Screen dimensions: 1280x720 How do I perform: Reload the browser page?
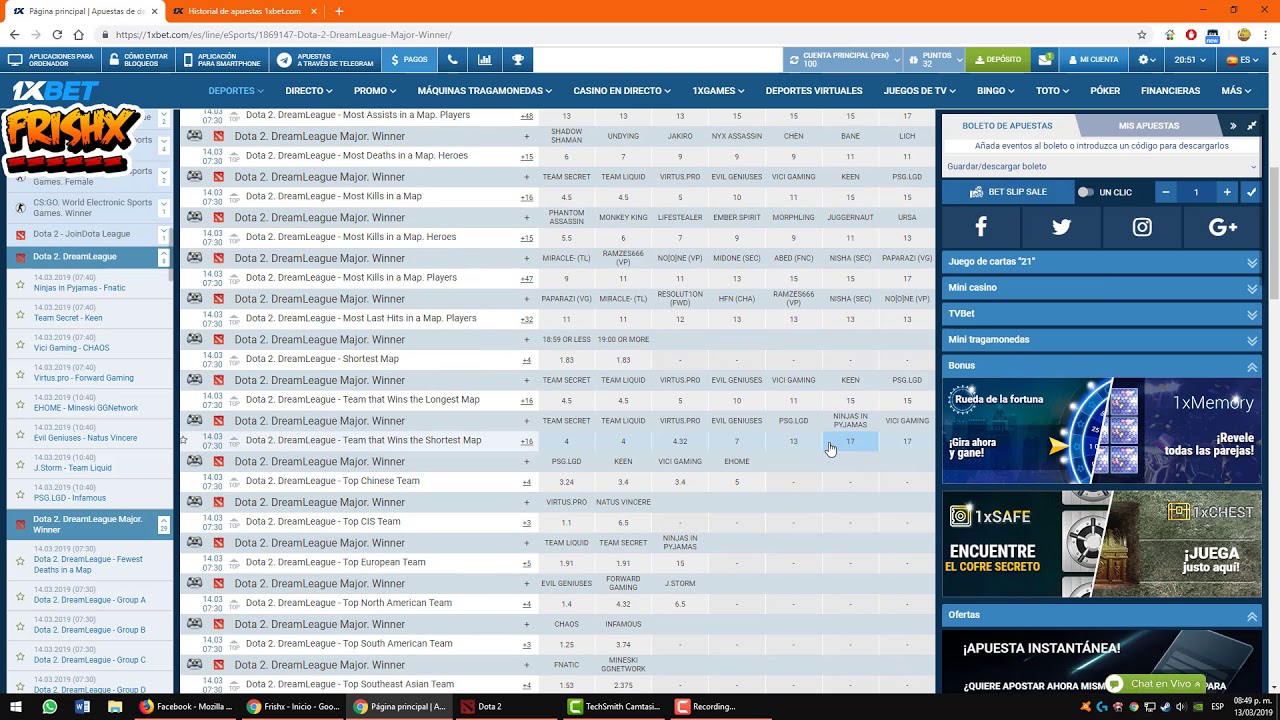point(57,34)
